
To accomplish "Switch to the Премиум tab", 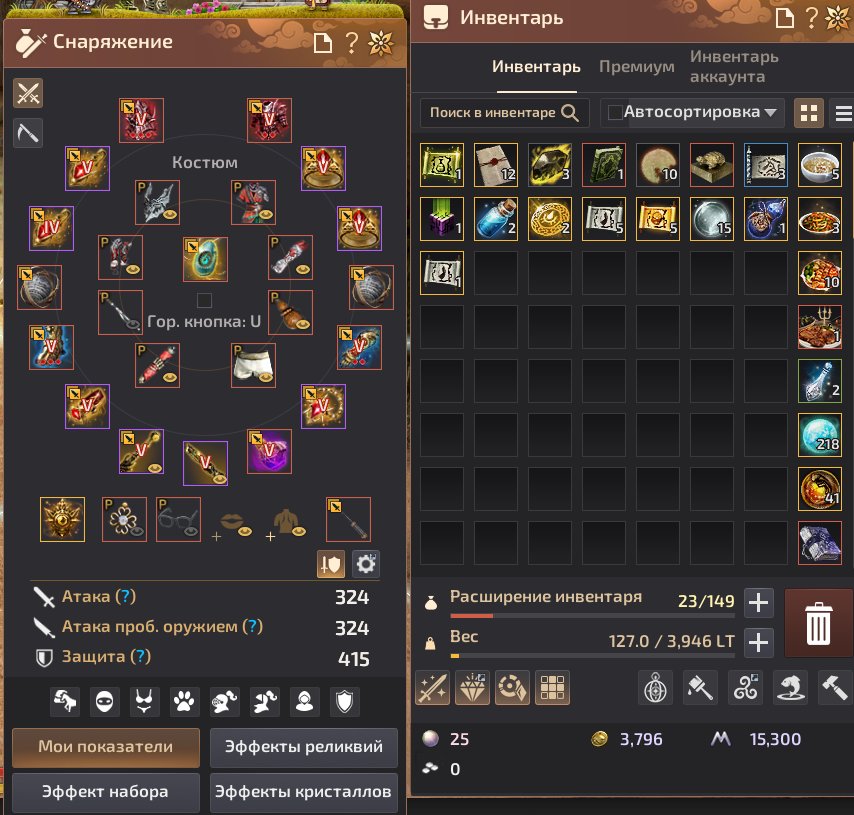I will (x=636, y=66).
